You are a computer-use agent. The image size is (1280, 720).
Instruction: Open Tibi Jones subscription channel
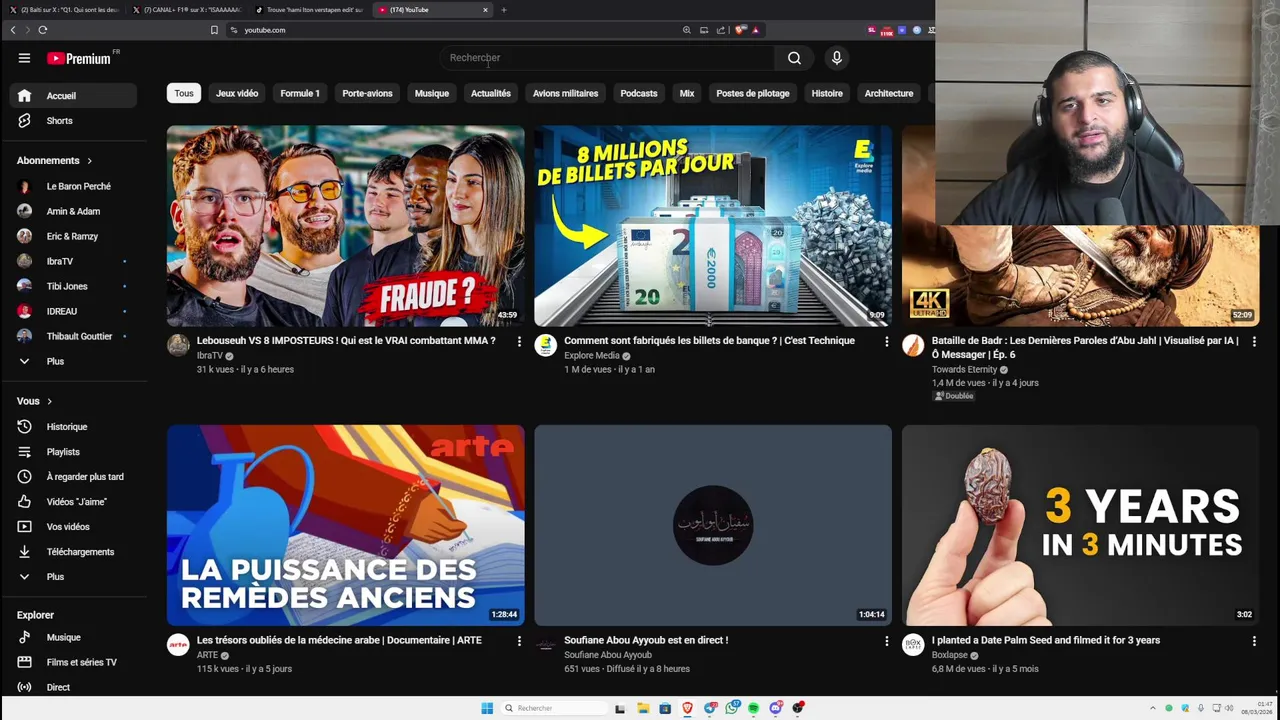pos(73,287)
